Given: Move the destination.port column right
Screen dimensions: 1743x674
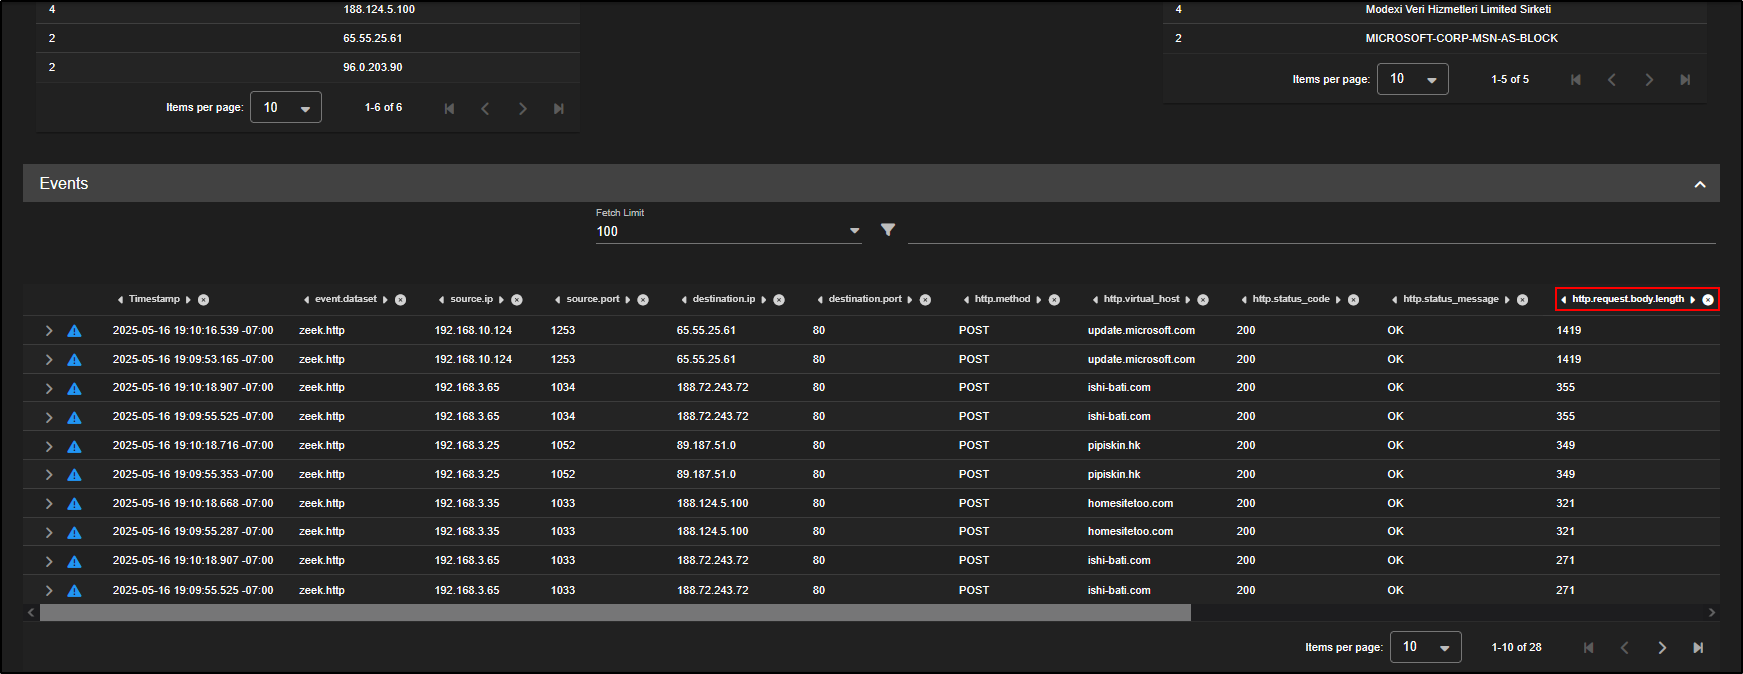Looking at the screenshot, I should tap(910, 300).
